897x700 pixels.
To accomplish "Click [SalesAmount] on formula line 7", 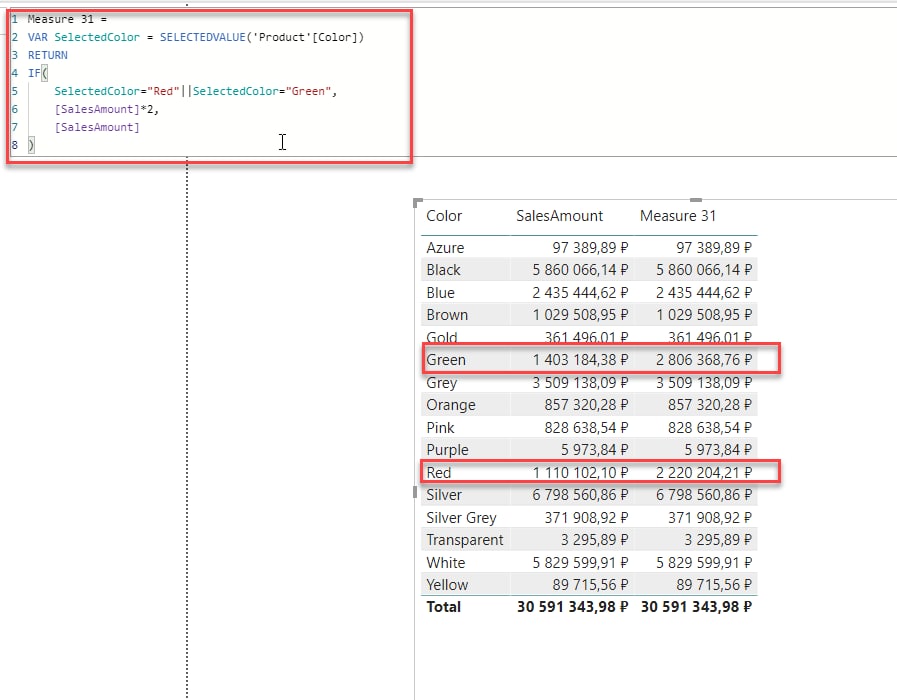I will click(97, 128).
